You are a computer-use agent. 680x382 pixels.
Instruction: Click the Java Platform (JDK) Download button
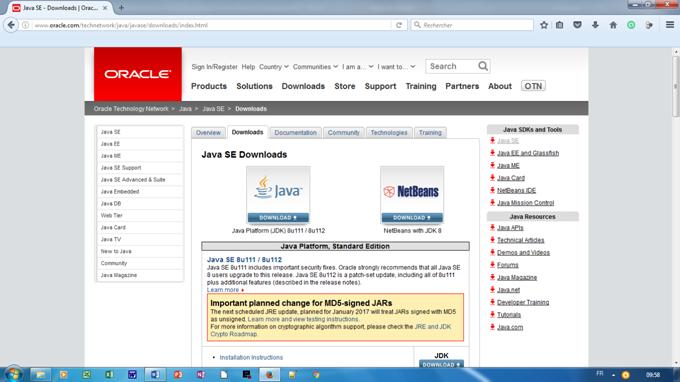click(x=278, y=218)
